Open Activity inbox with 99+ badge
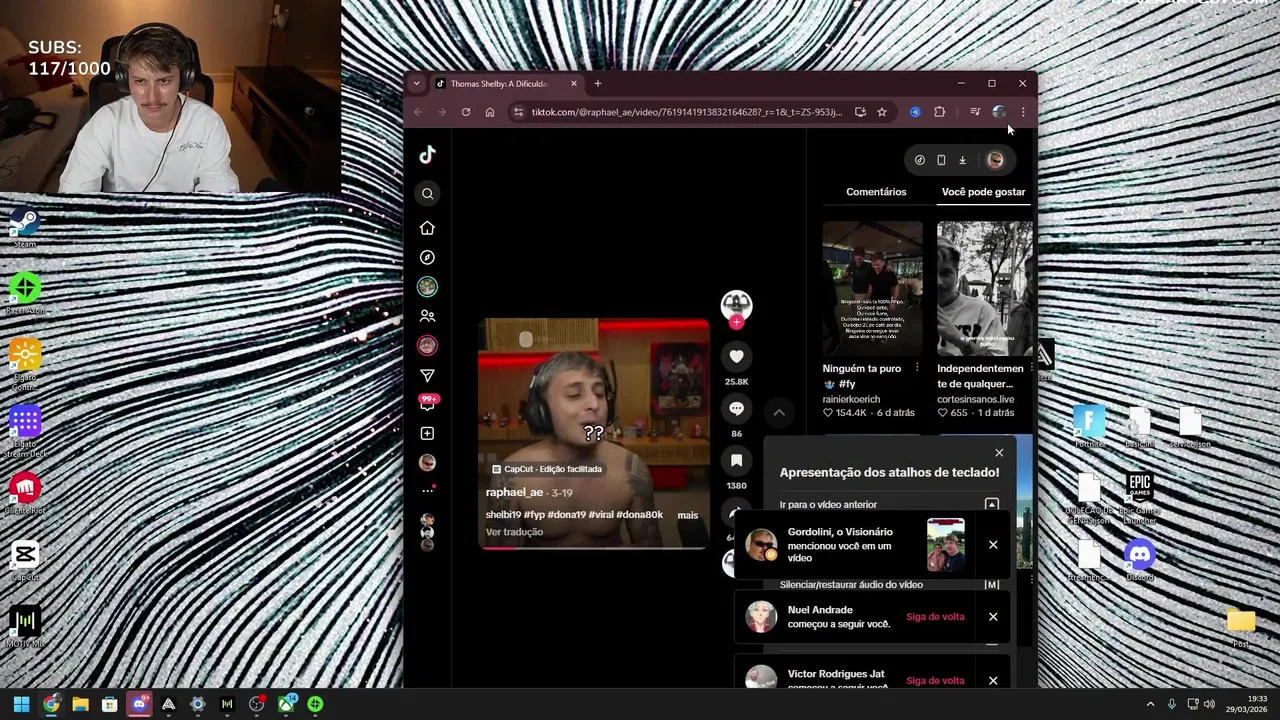This screenshot has height=720, width=1280. point(428,403)
